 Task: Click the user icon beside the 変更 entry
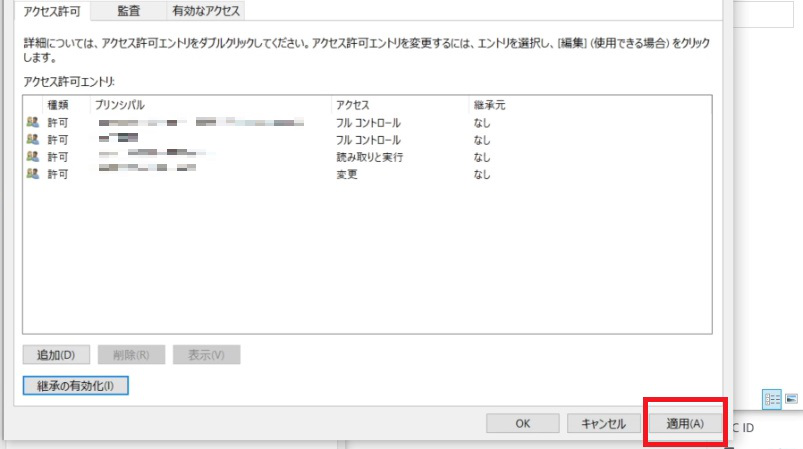33,174
